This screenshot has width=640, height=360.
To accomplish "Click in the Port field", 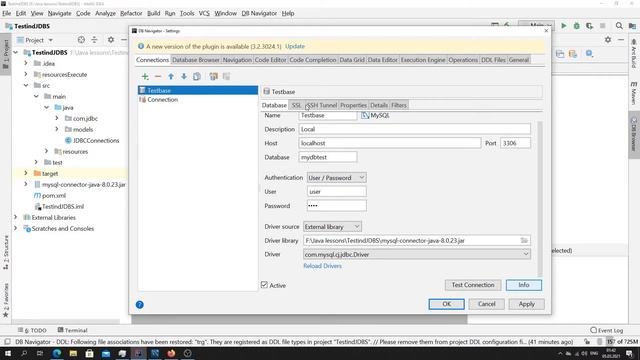I will click(516, 143).
